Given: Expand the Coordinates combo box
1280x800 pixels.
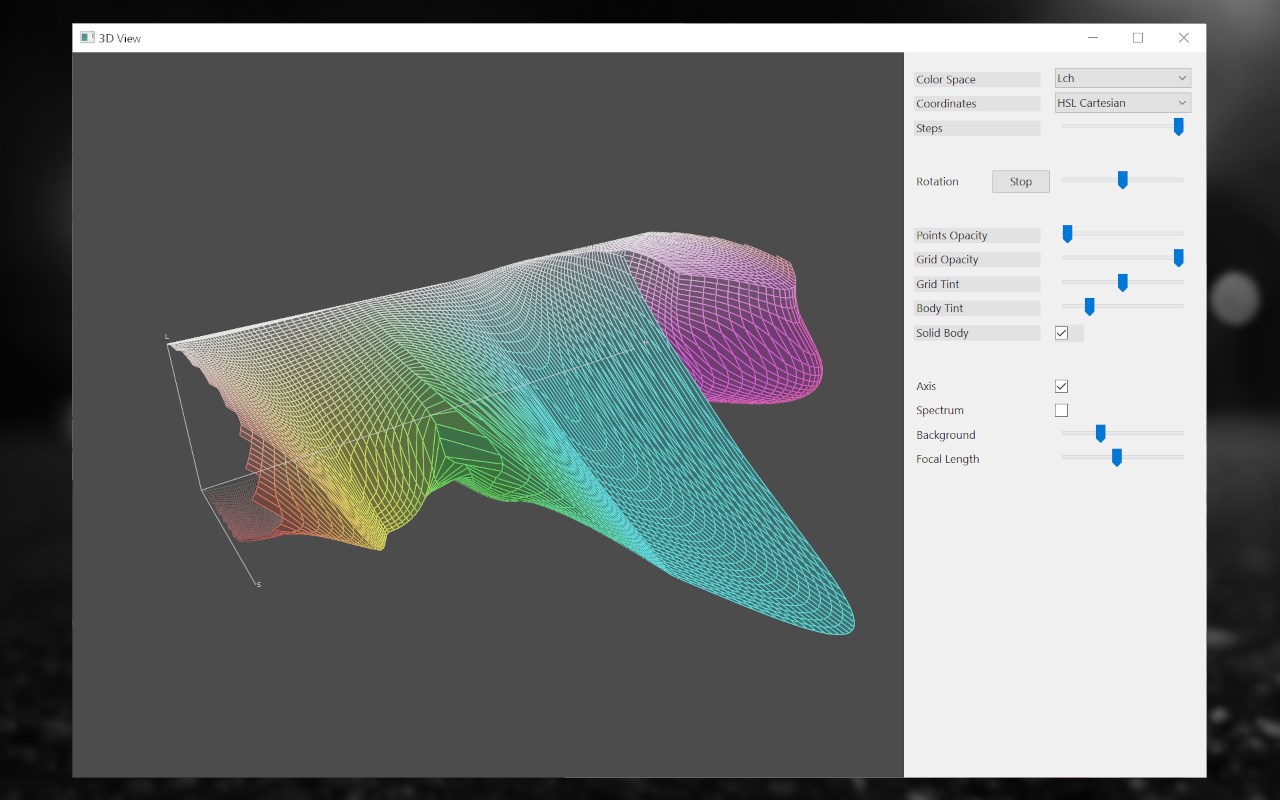Looking at the screenshot, I should point(1122,103).
